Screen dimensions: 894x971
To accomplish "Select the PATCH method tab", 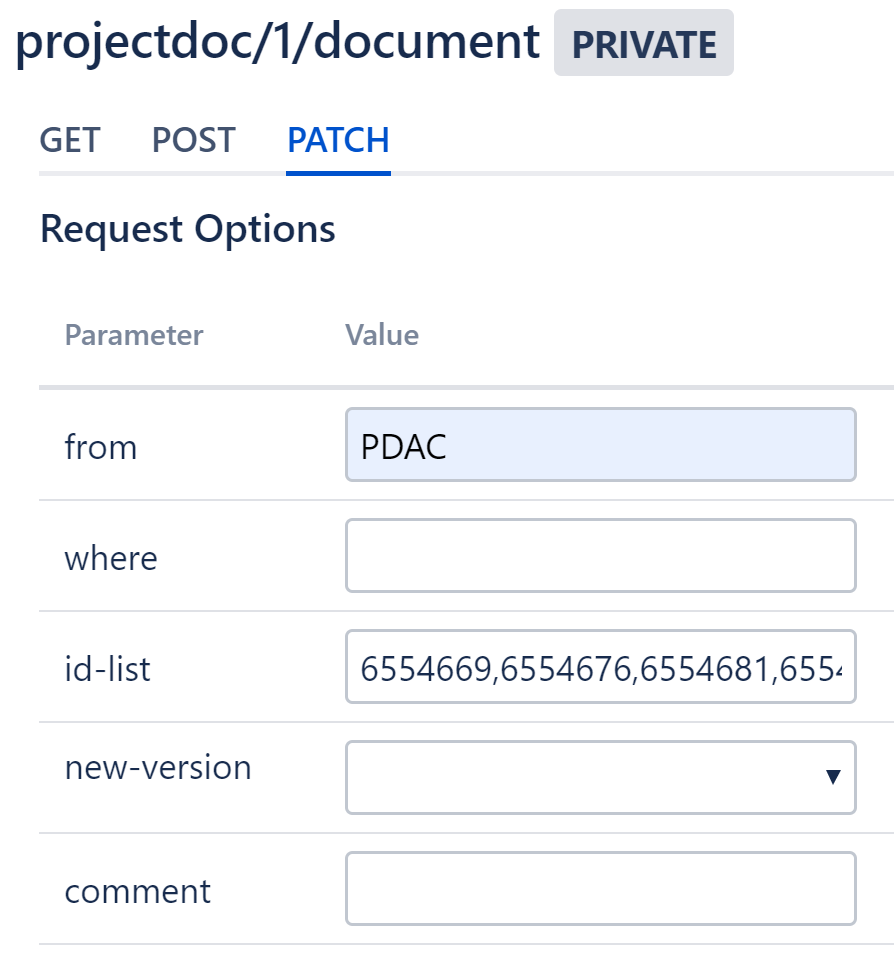I will [x=338, y=140].
